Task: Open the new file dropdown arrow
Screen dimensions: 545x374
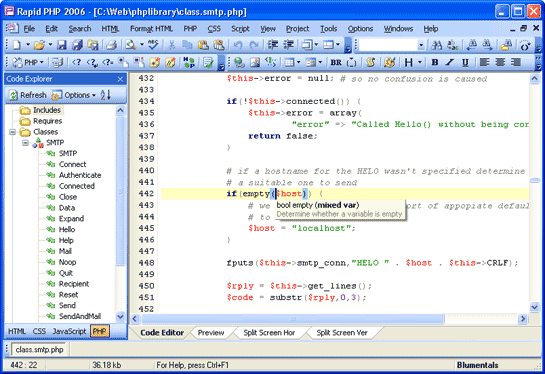Action: pyautogui.click(x=27, y=45)
